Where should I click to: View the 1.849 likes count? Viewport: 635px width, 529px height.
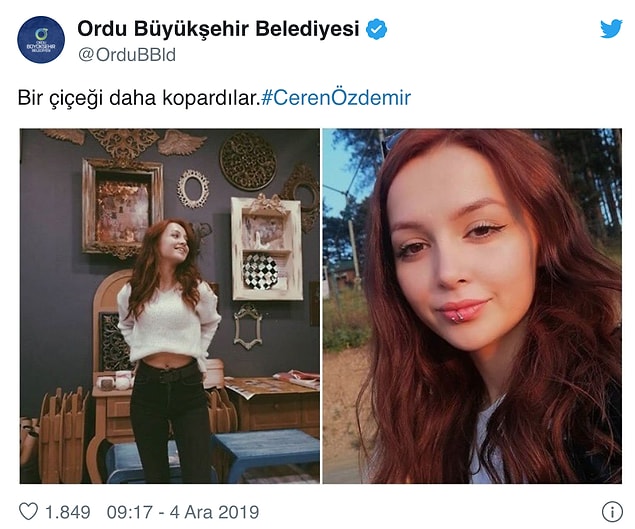click(x=68, y=512)
